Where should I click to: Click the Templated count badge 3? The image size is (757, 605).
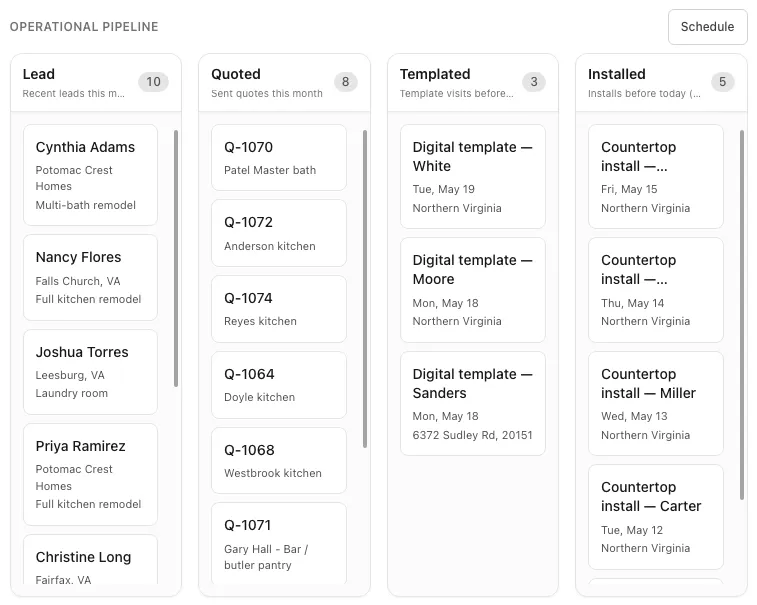534,82
